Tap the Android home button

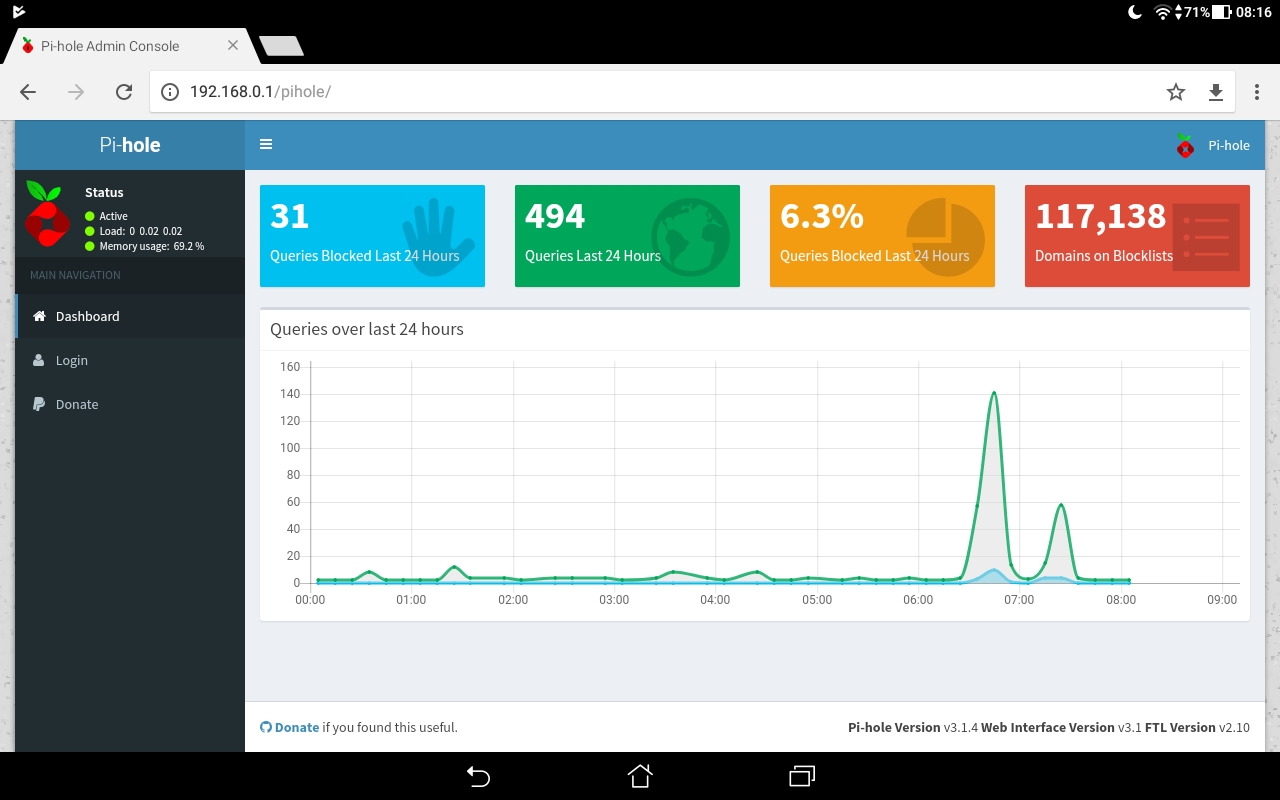coord(640,776)
